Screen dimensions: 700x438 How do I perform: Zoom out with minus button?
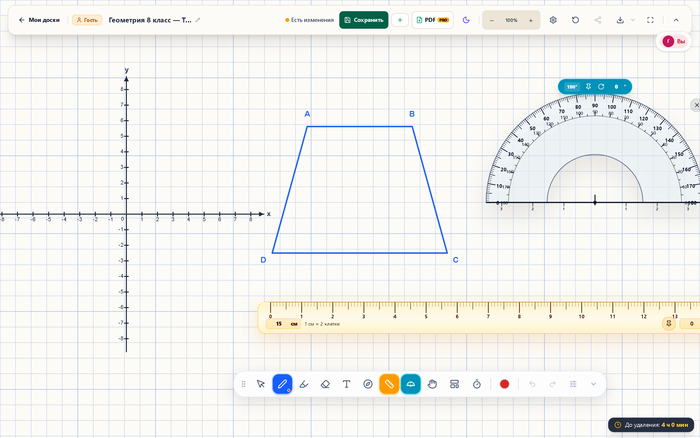point(492,21)
